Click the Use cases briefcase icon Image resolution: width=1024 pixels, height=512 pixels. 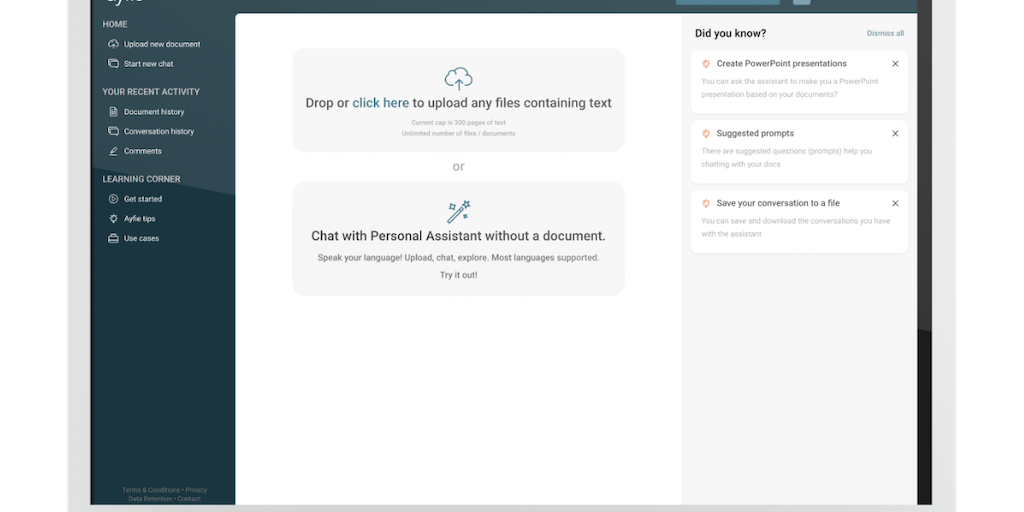click(x=114, y=238)
